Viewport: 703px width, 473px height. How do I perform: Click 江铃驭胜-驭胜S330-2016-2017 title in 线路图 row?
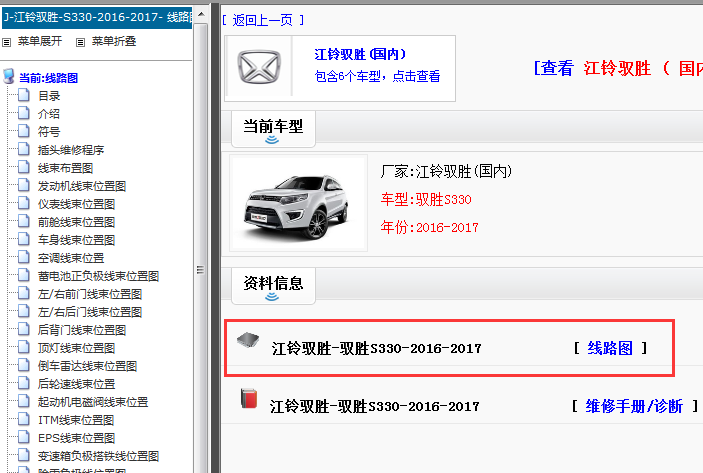coord(377,348)
